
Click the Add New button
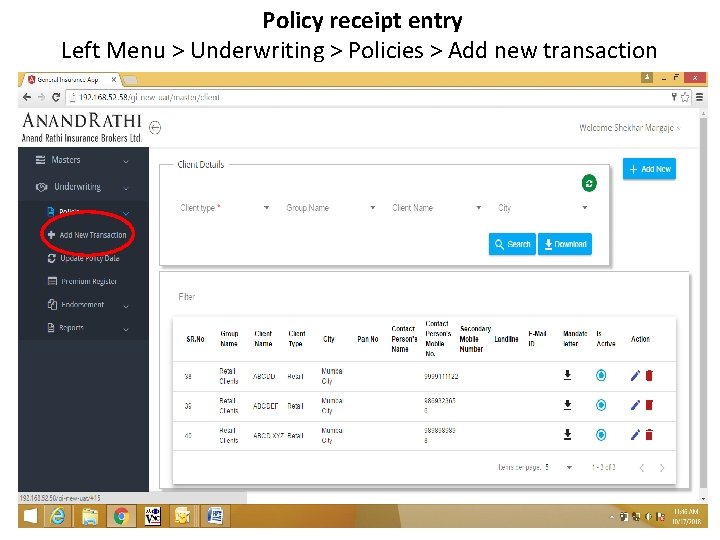point(649,169)
